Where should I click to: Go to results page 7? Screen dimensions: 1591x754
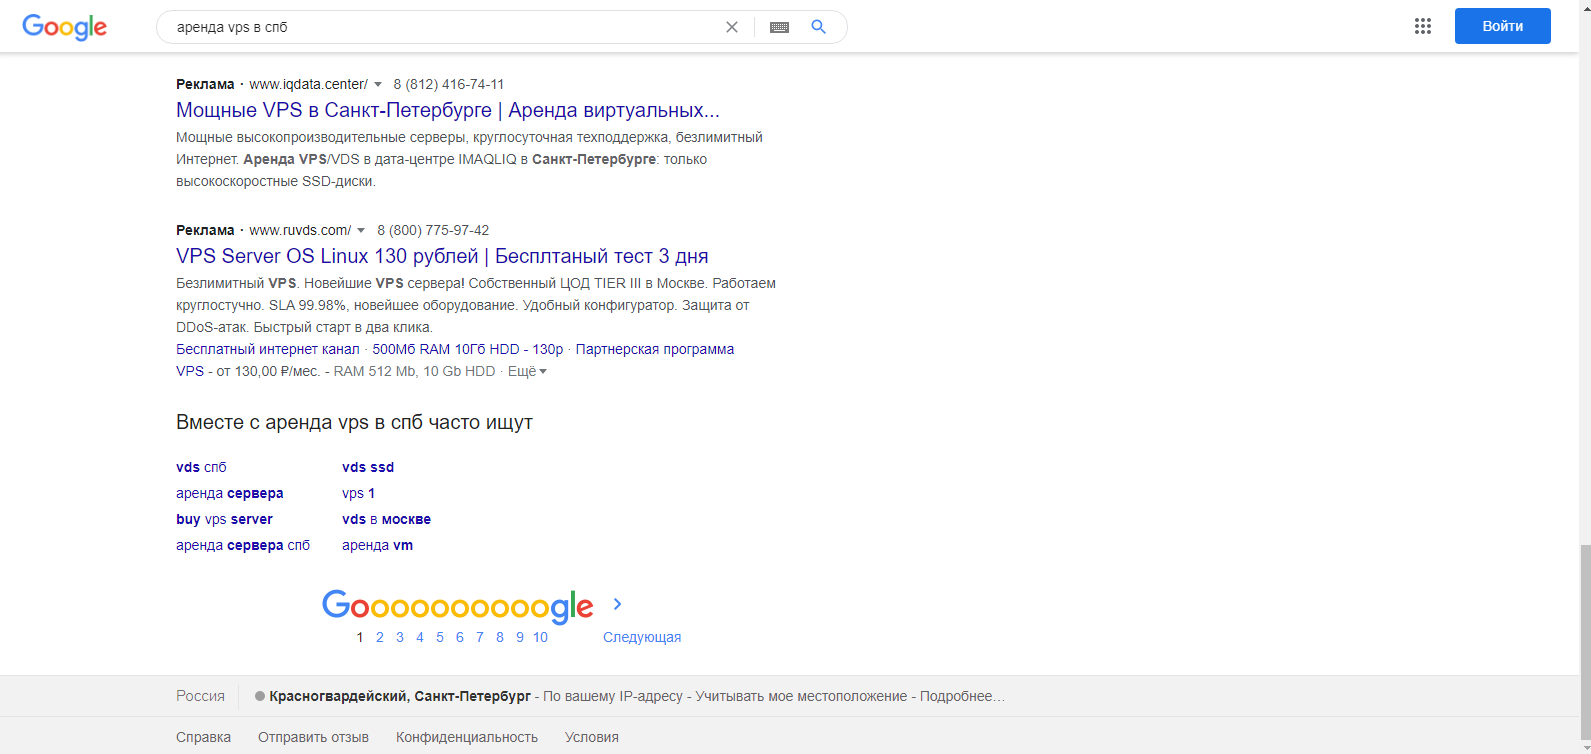480,637
